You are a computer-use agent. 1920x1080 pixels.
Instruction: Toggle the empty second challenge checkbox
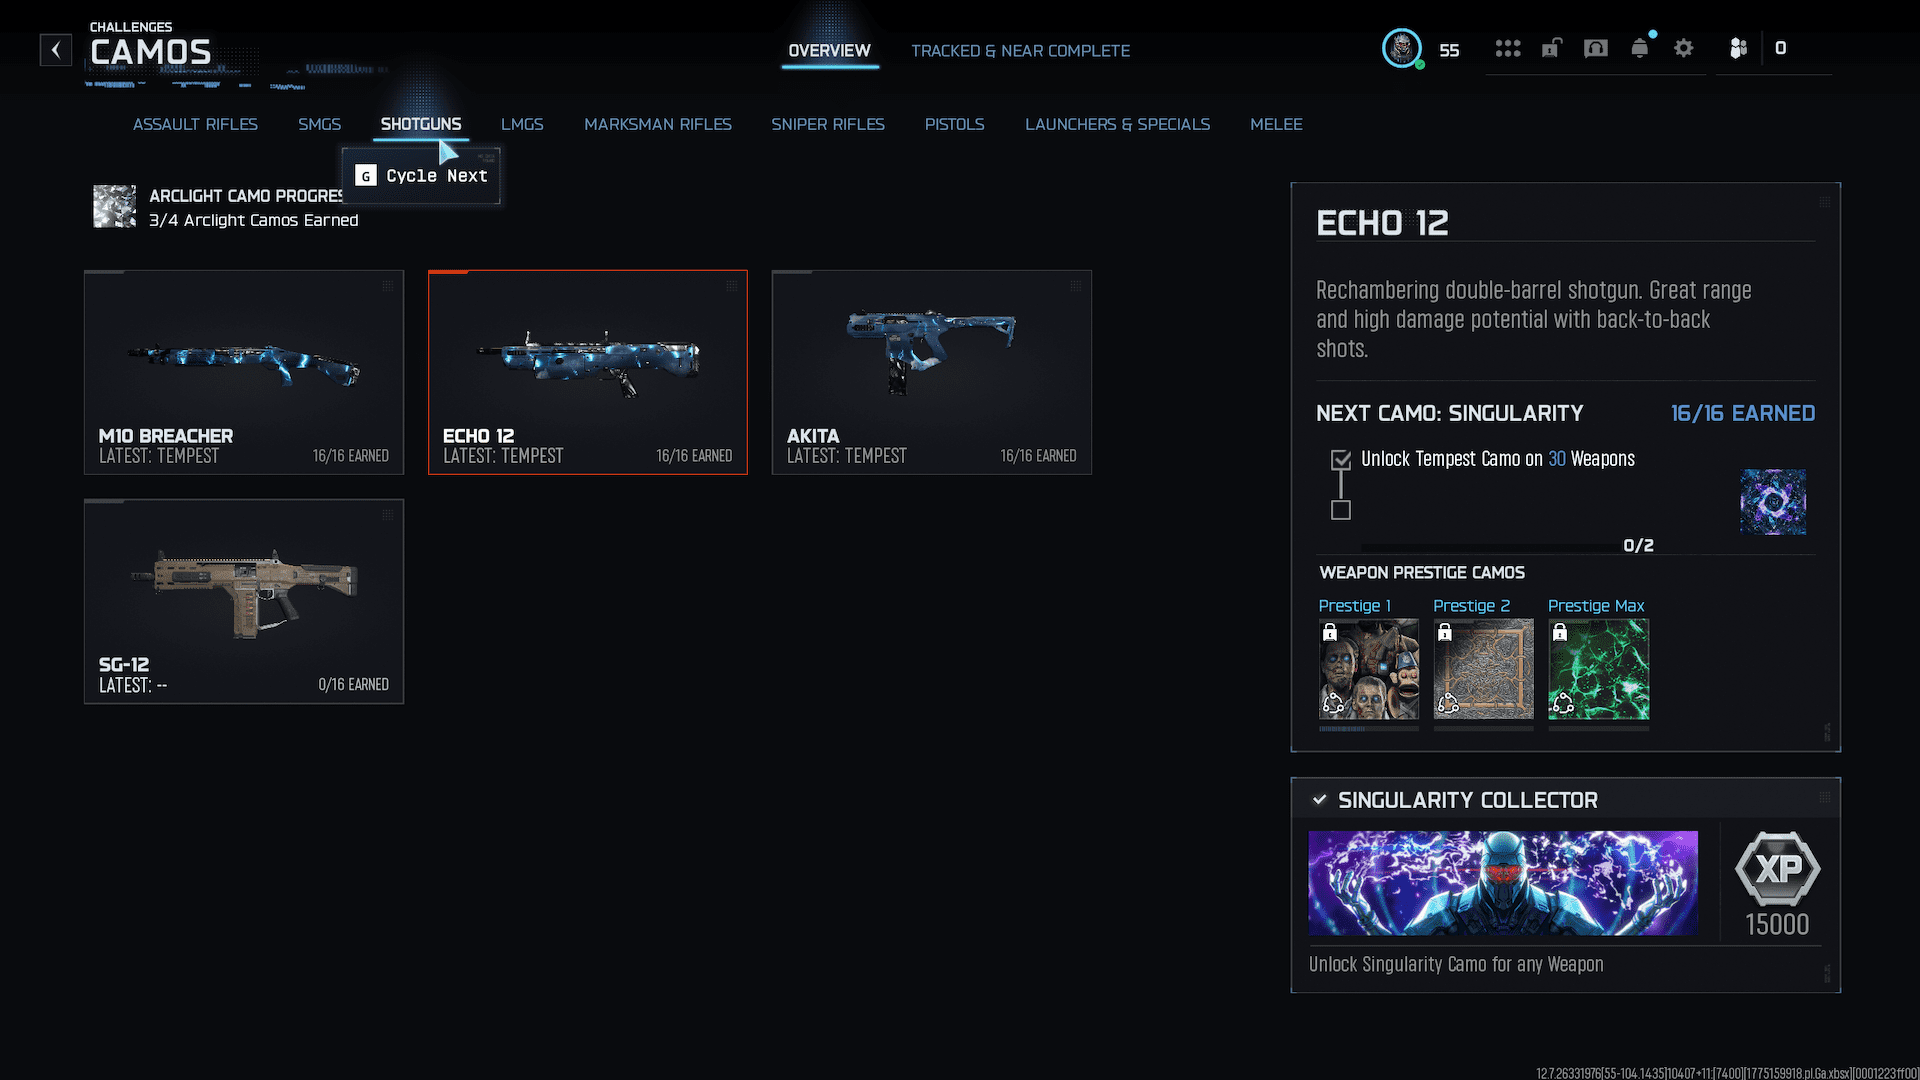(1341, 510)
